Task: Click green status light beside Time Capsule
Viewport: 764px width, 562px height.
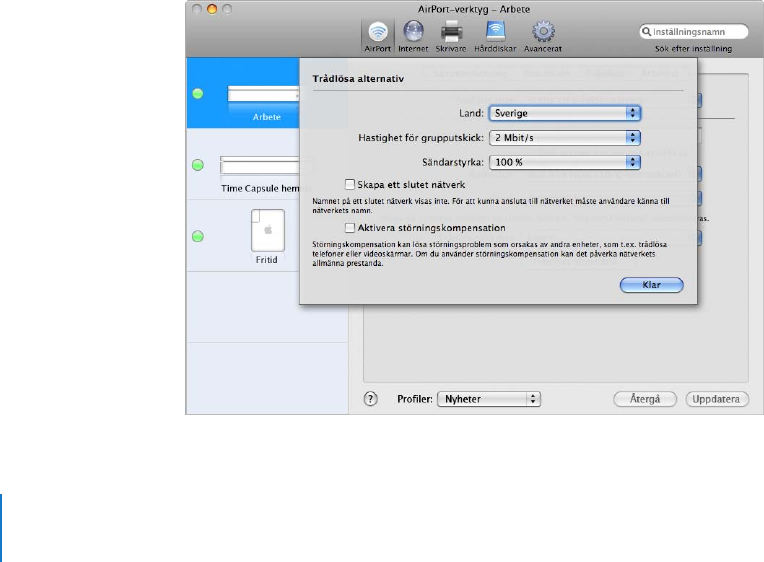Action: point(198,165)
